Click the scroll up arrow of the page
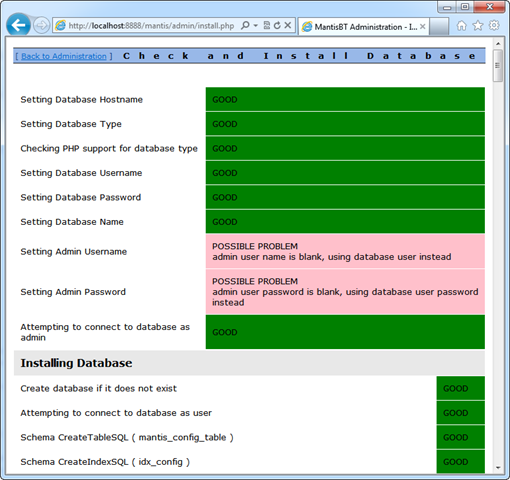Viewport: 510px width, 480px height. [x=498, y=44]
